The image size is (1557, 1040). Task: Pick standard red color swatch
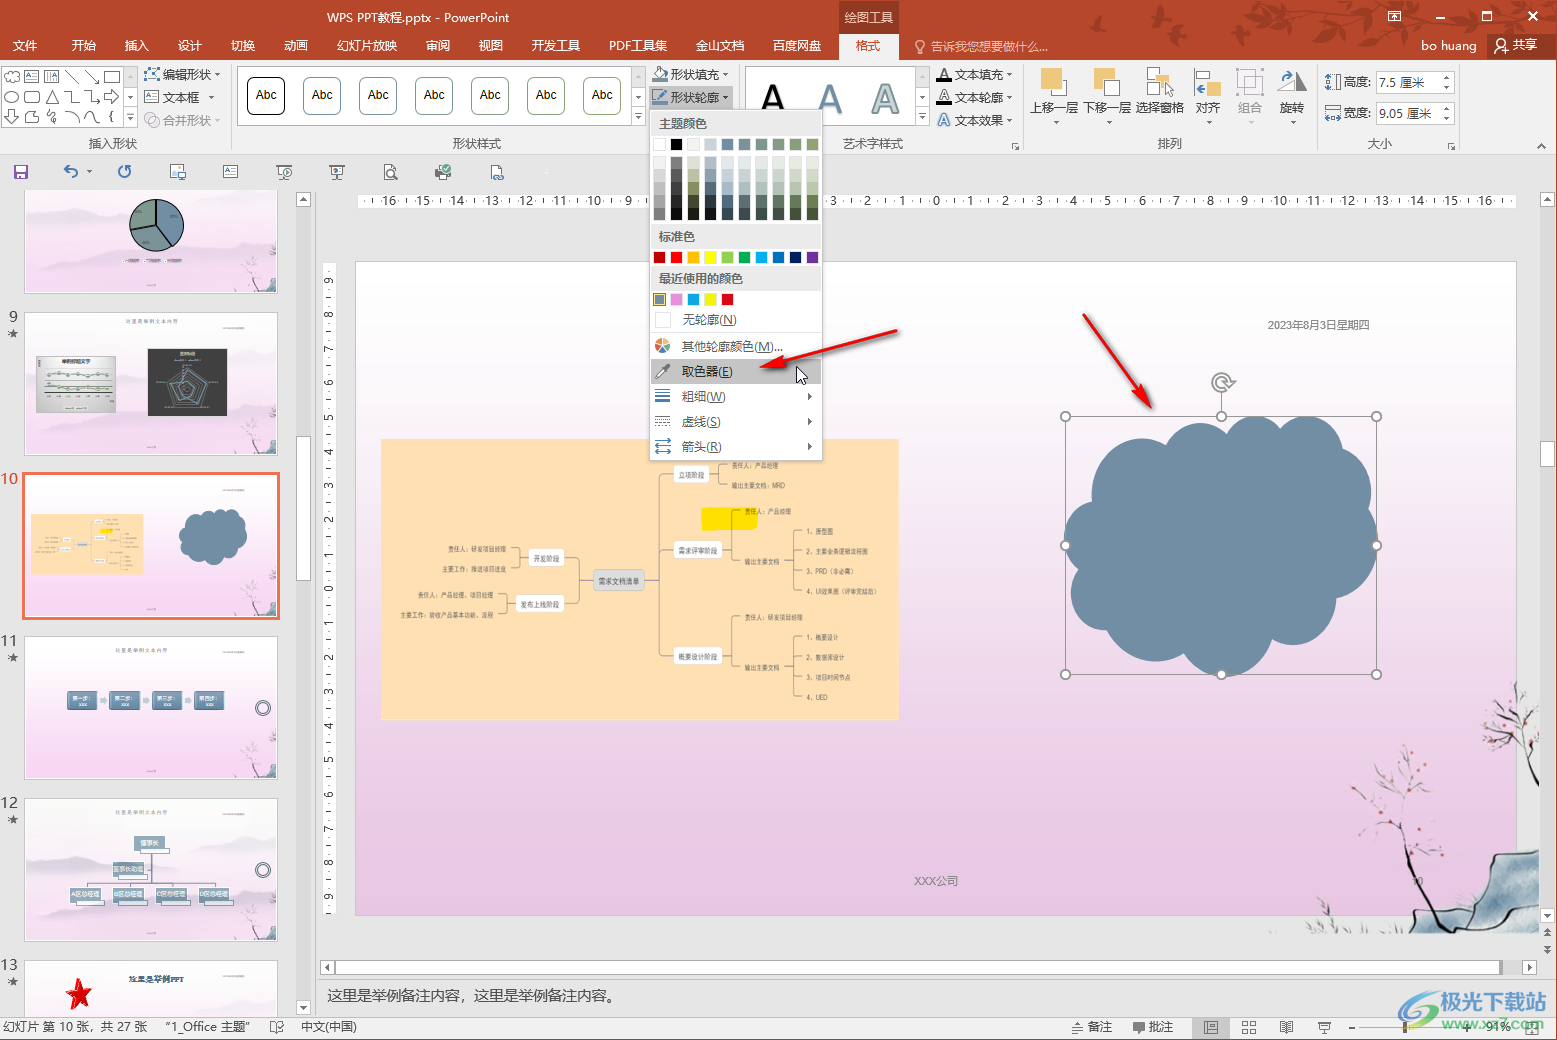(x=676, y=257)
